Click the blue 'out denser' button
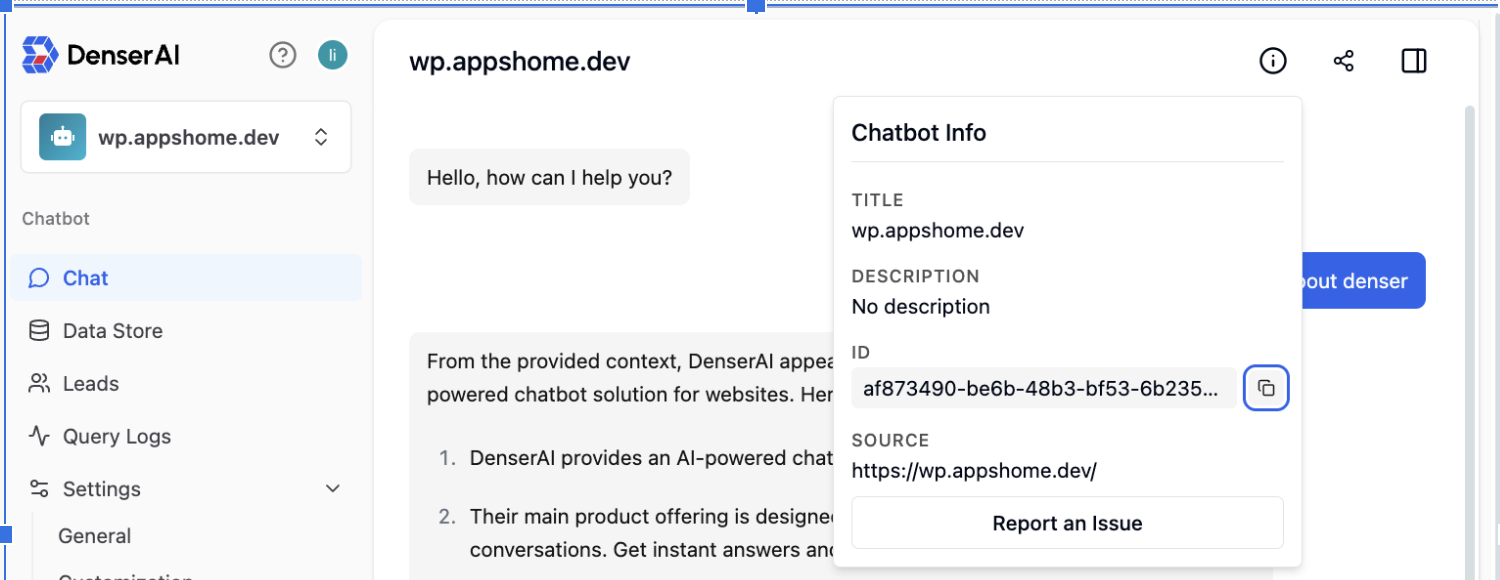Screen dimensions: 1500x580 pyautogui.click(x=1361, y=281)
